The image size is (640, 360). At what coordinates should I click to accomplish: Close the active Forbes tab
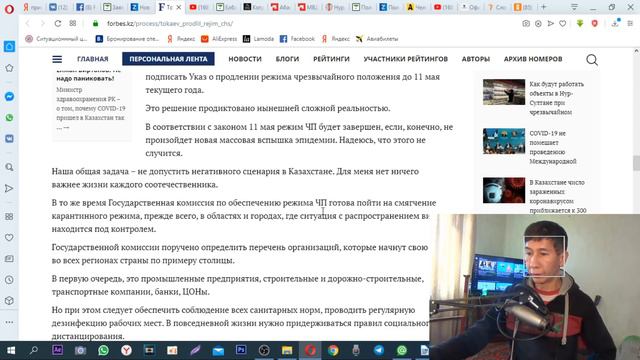178,7
